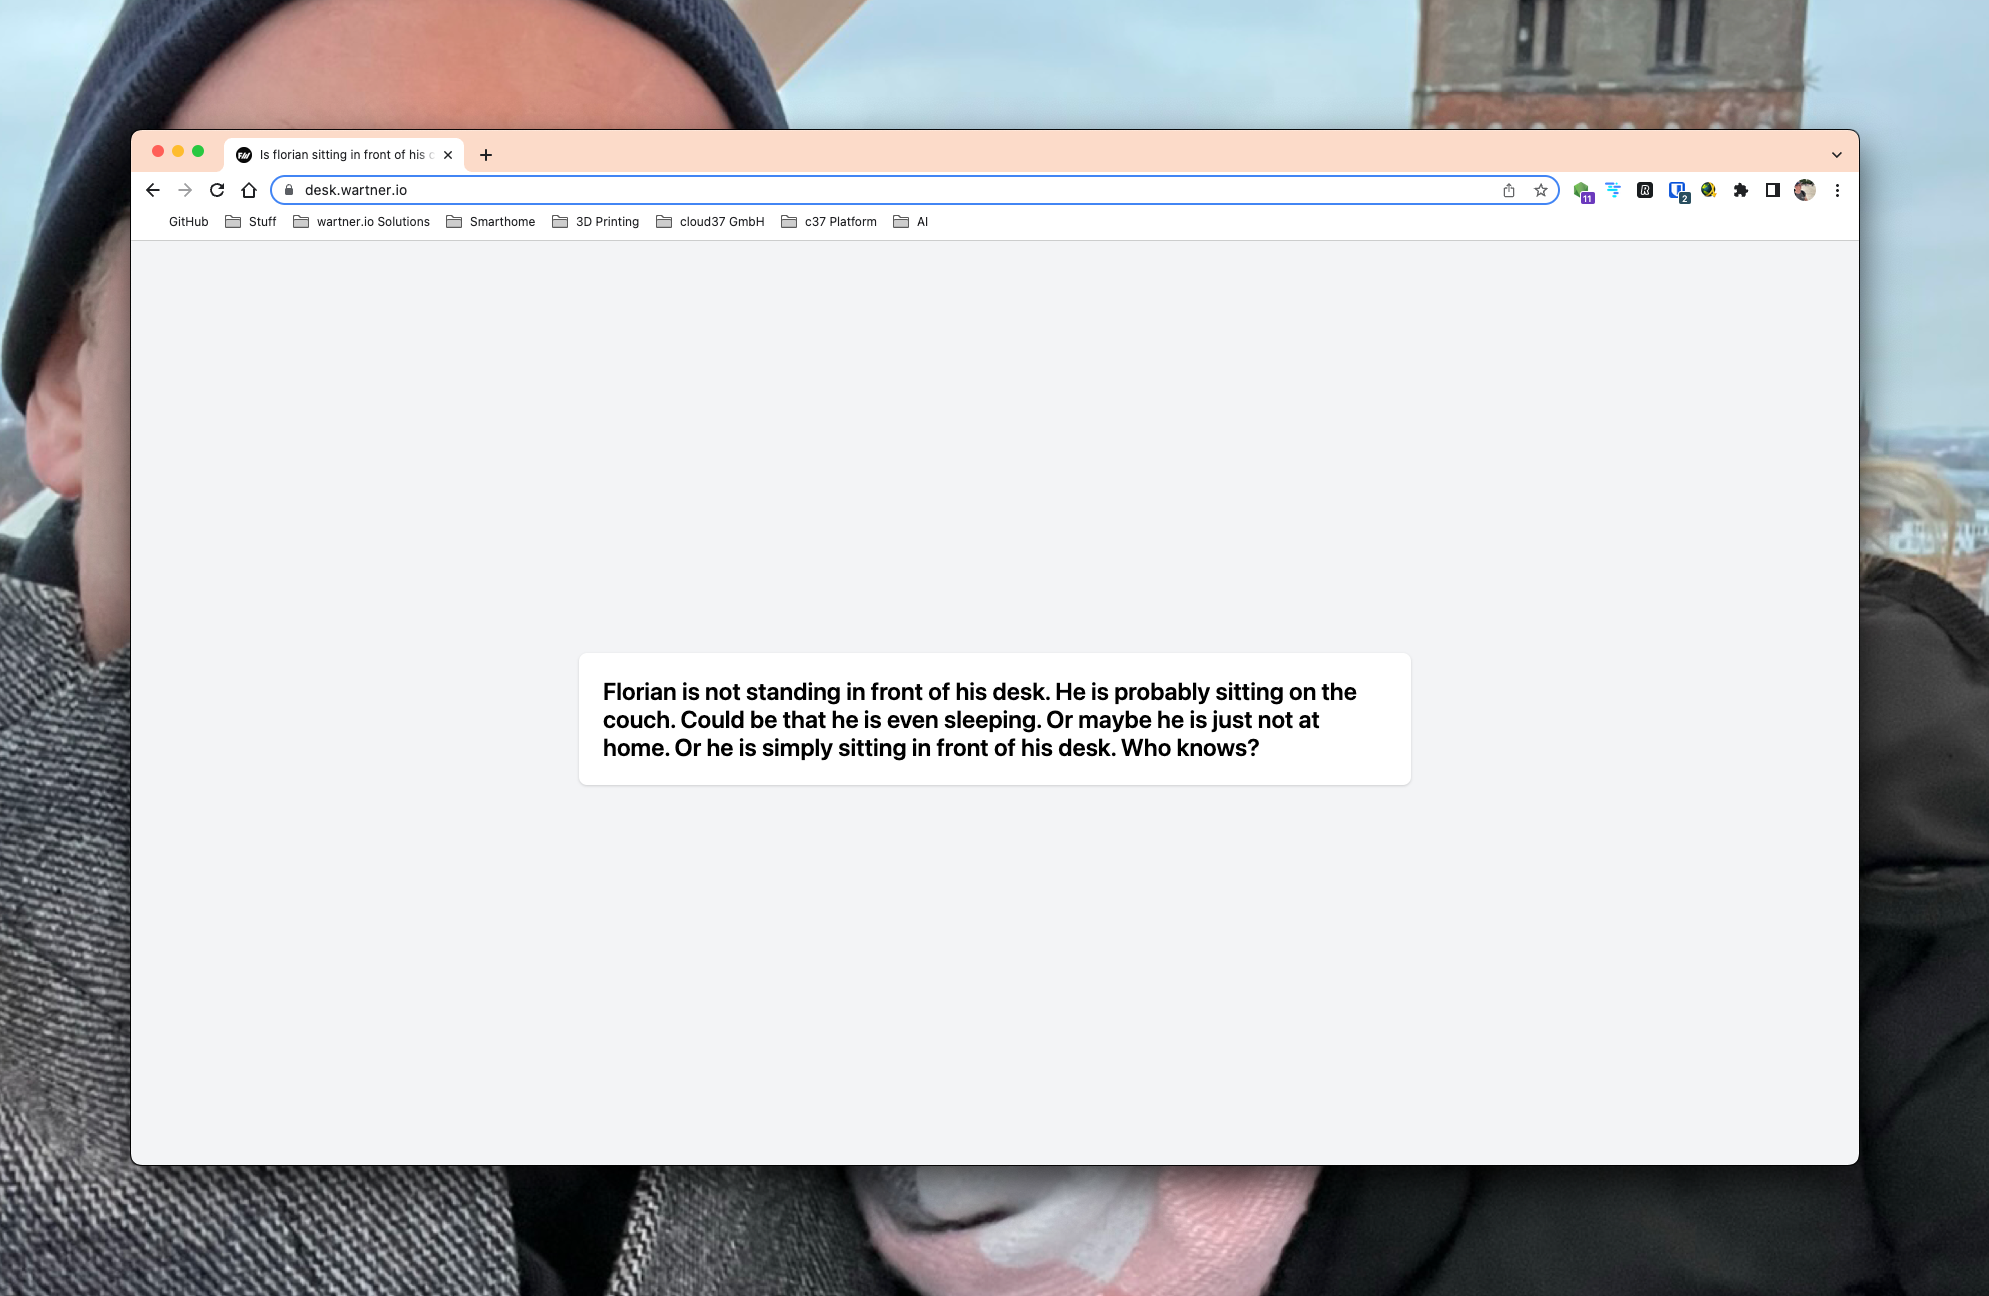This screenshot has width=1989, height=1296.
Task: Click the browser back navigation button
Action: (154, 190)
